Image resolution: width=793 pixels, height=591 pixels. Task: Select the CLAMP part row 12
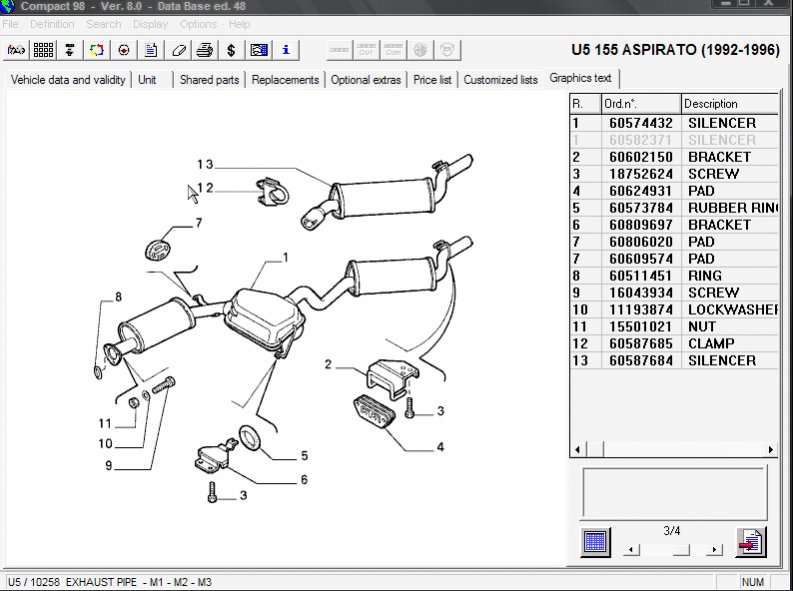672,344
